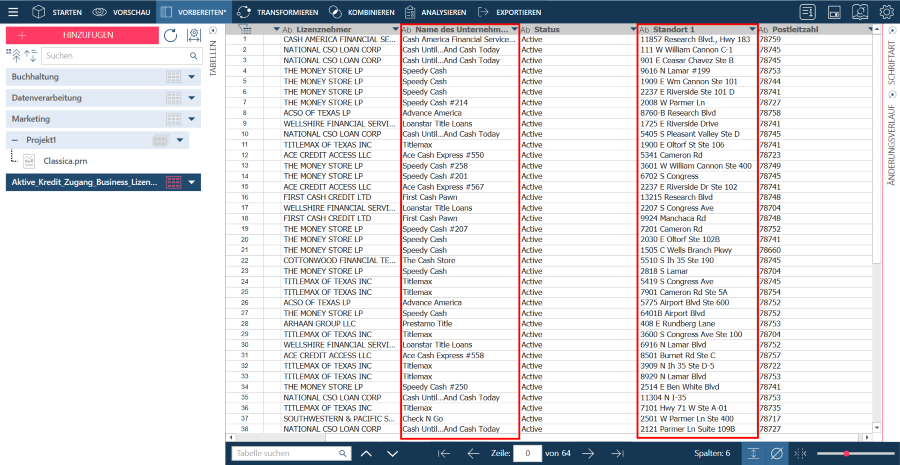Click the magnifier in the Suchen box
This screenshot has width=900, height=465.
193,56
